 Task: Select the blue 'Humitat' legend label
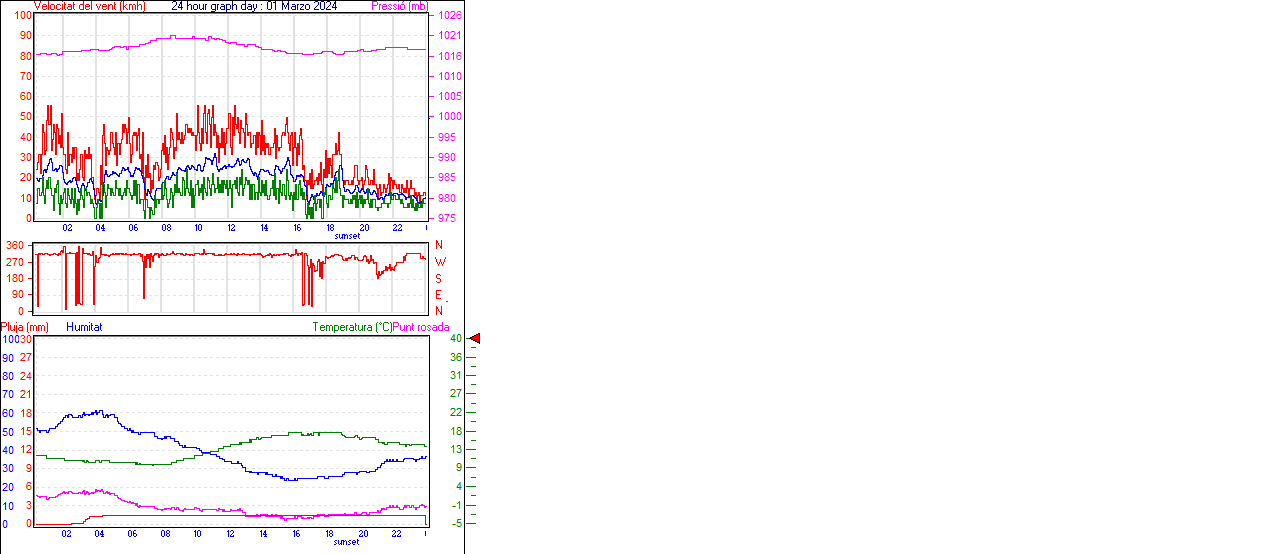[84, 327]
